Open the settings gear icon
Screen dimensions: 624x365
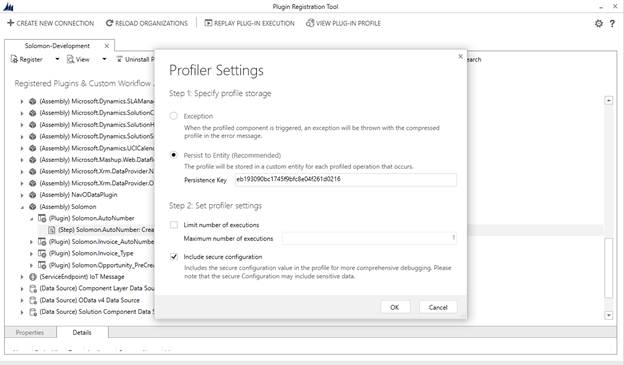point(599,23)
